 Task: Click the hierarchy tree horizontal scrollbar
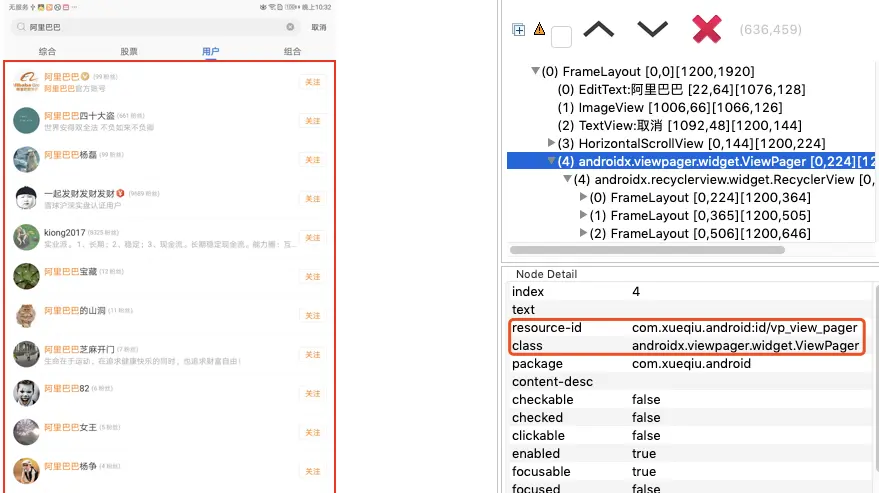click(647, 250)
